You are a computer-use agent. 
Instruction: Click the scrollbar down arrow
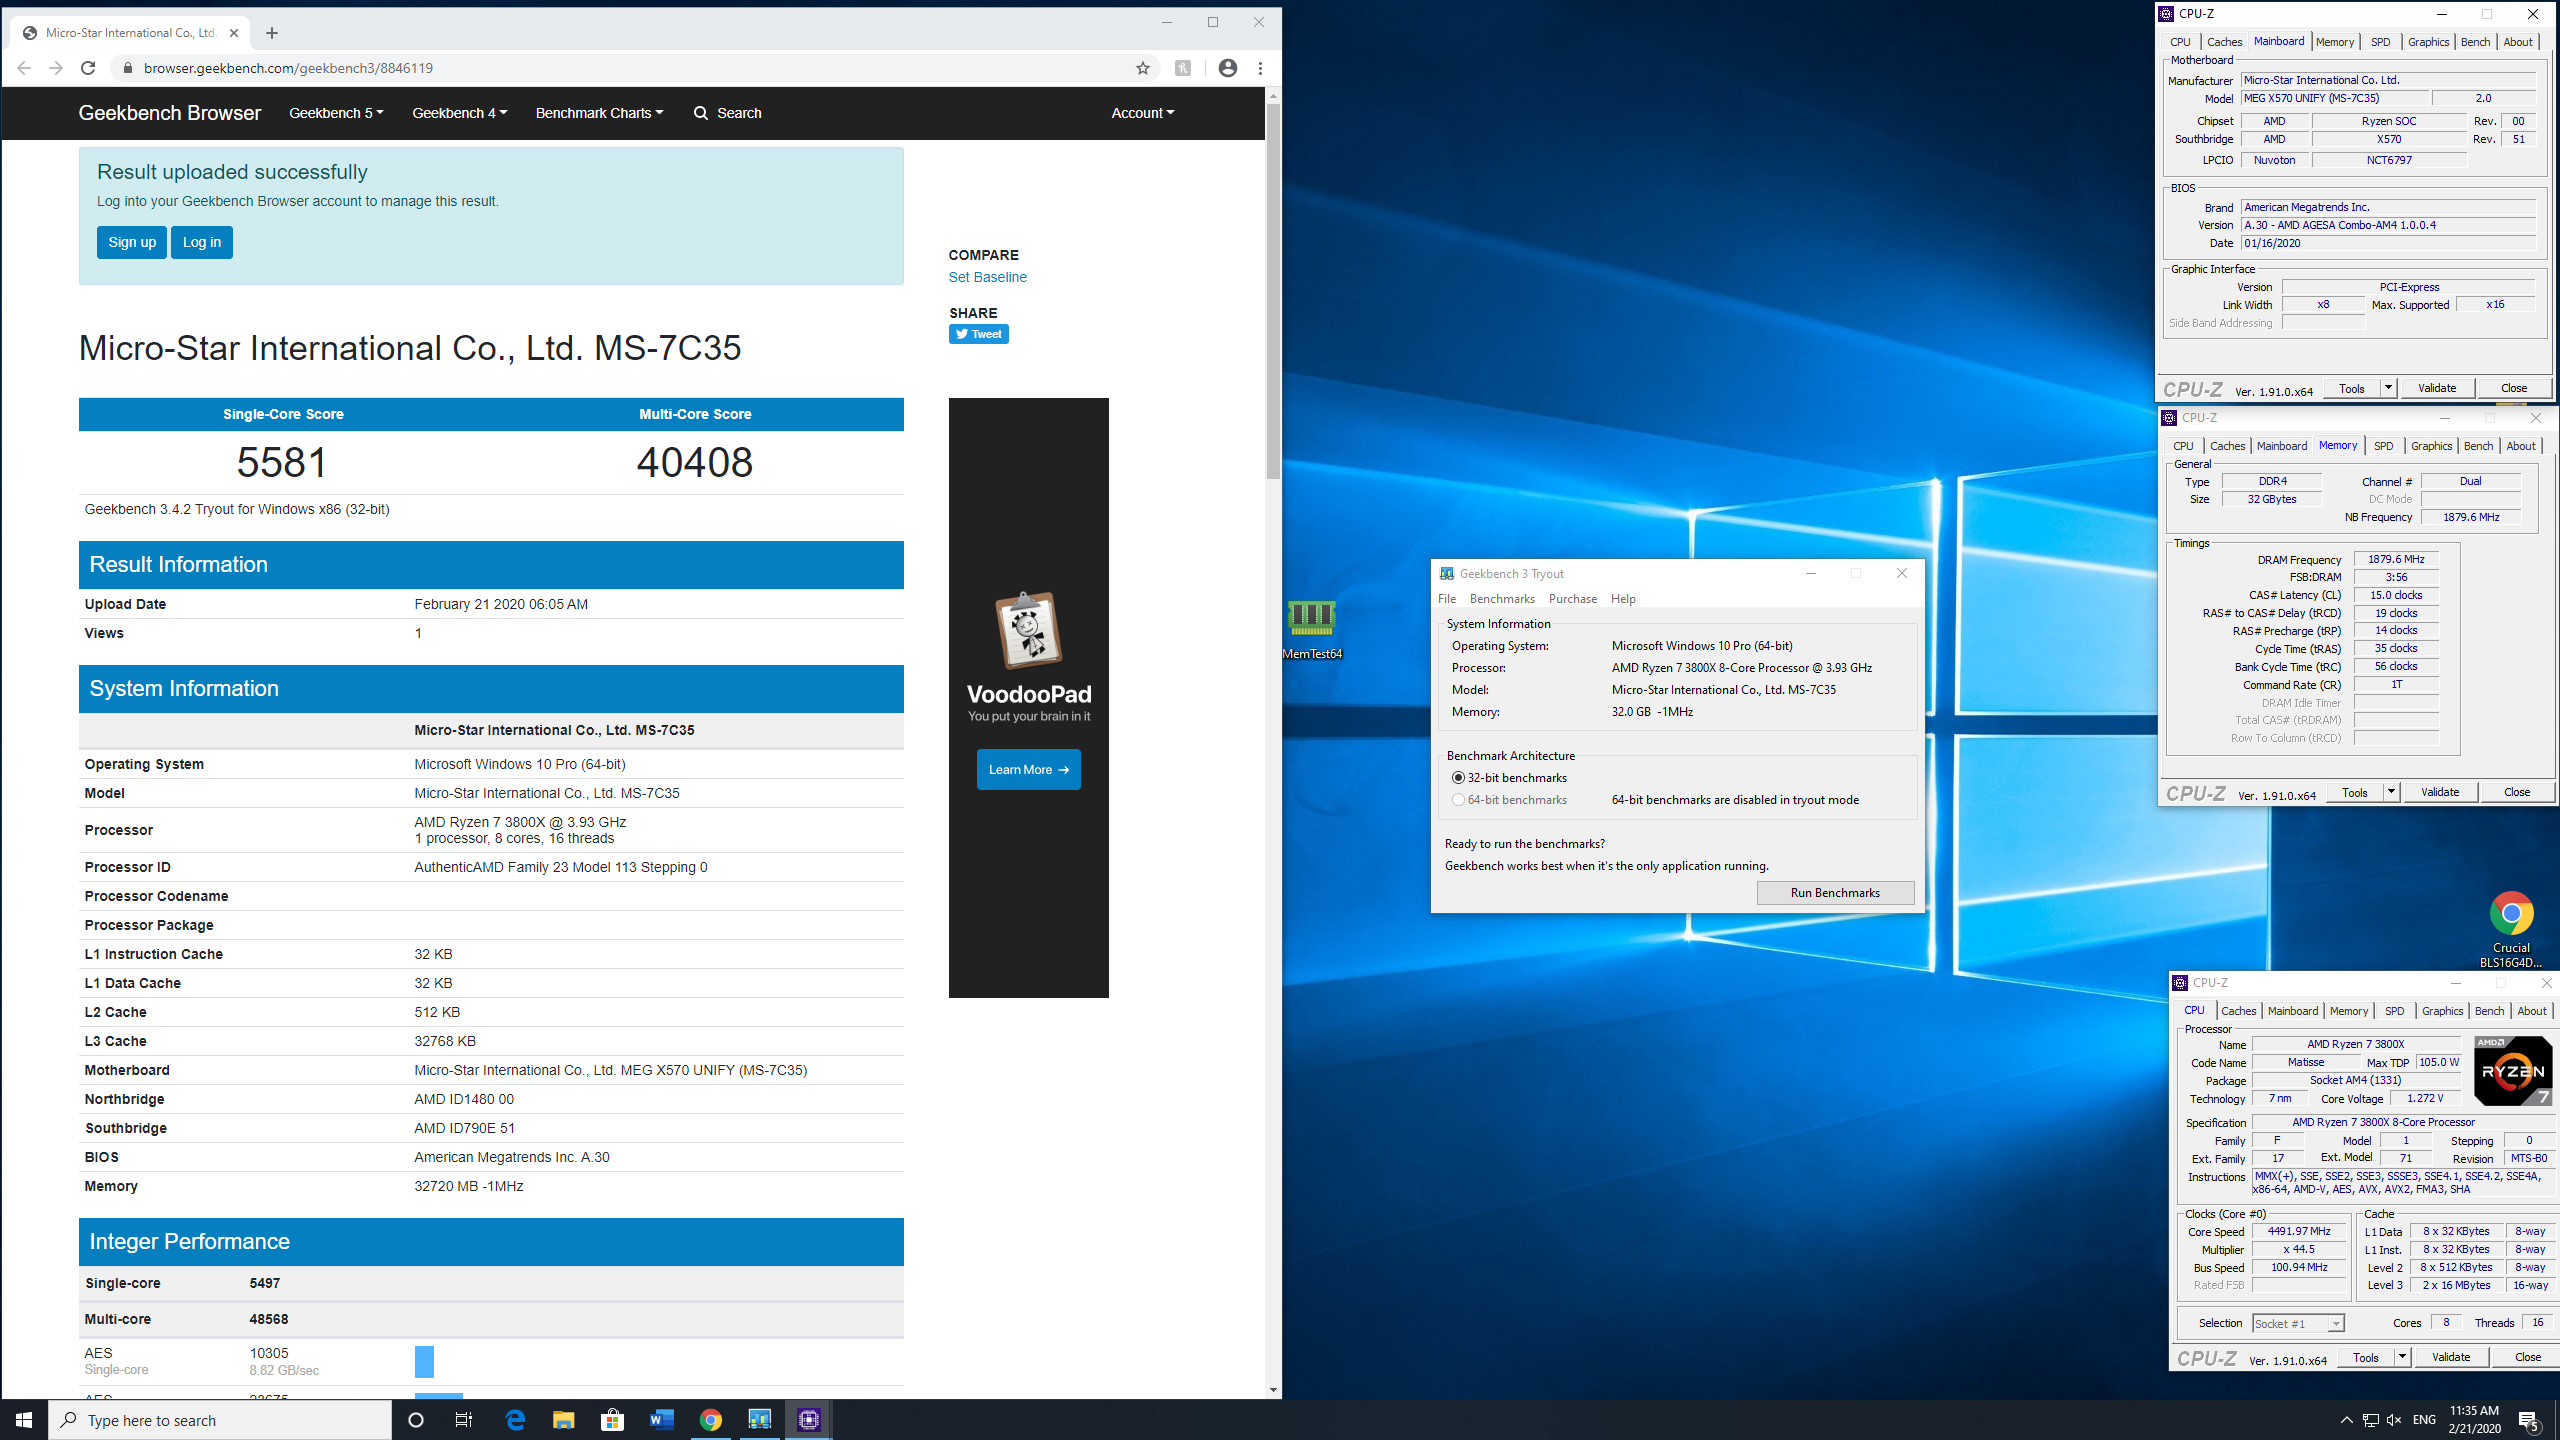tap(1273, 1389)
